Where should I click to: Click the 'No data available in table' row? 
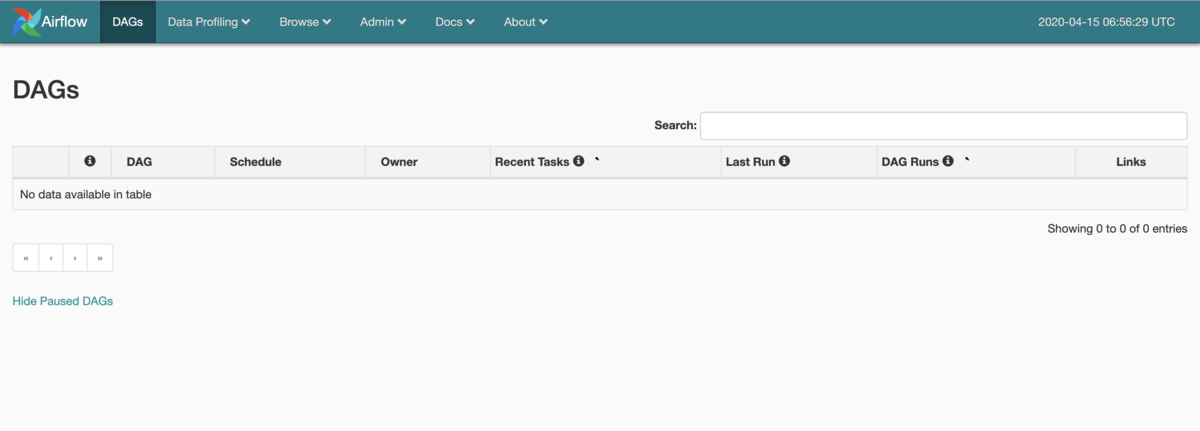coord(600,194)
